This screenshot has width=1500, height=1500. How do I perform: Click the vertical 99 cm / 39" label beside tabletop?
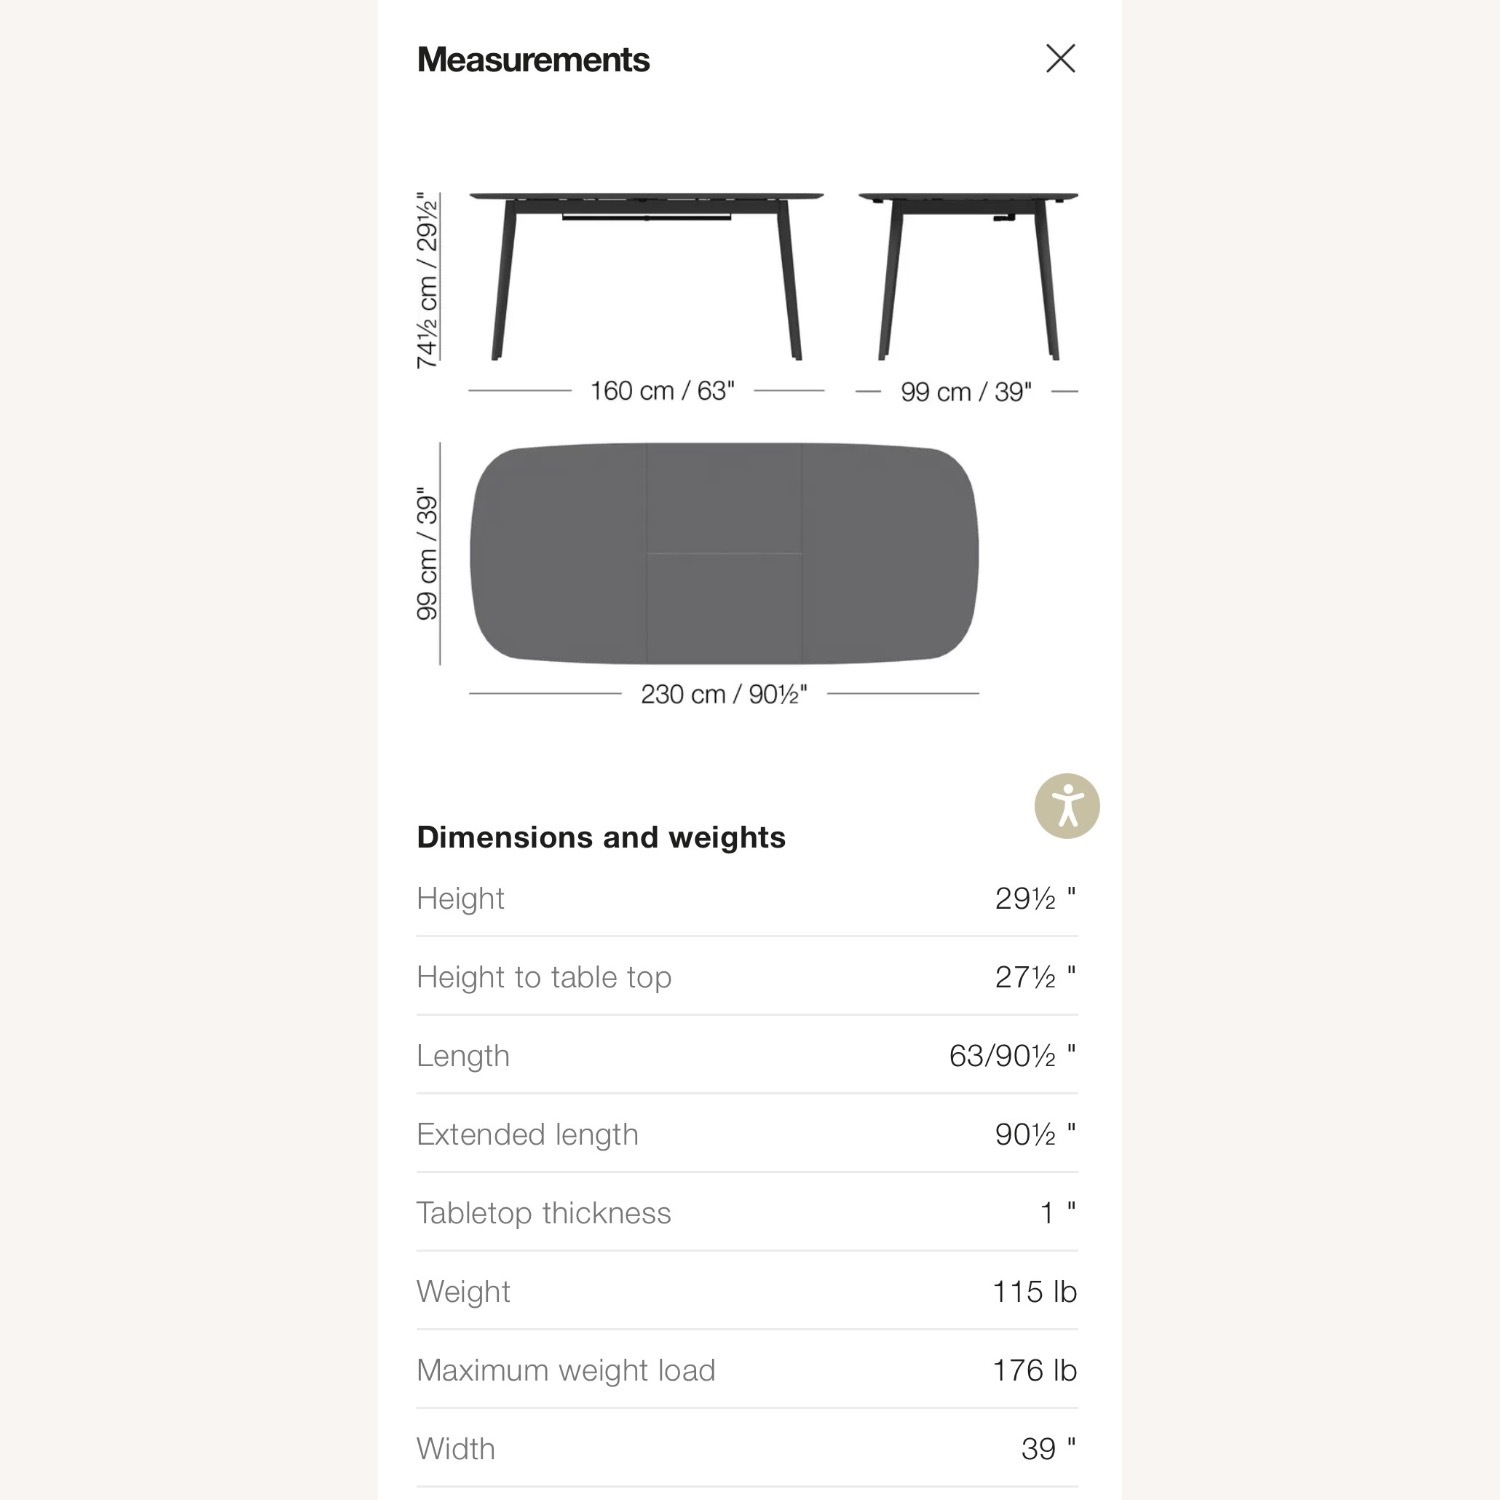(x=427, y=553)
